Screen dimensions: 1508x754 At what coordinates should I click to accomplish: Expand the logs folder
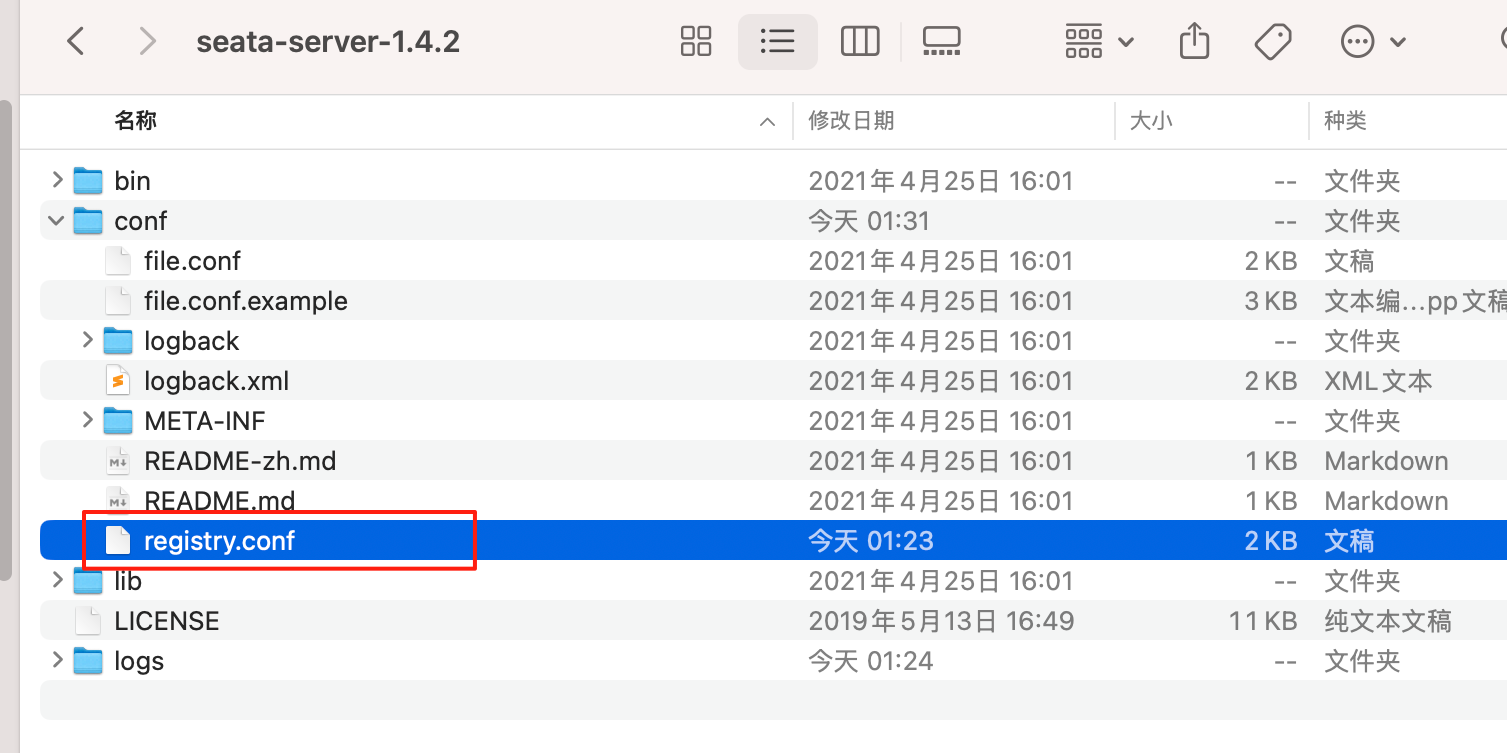[x=57, y=660]
